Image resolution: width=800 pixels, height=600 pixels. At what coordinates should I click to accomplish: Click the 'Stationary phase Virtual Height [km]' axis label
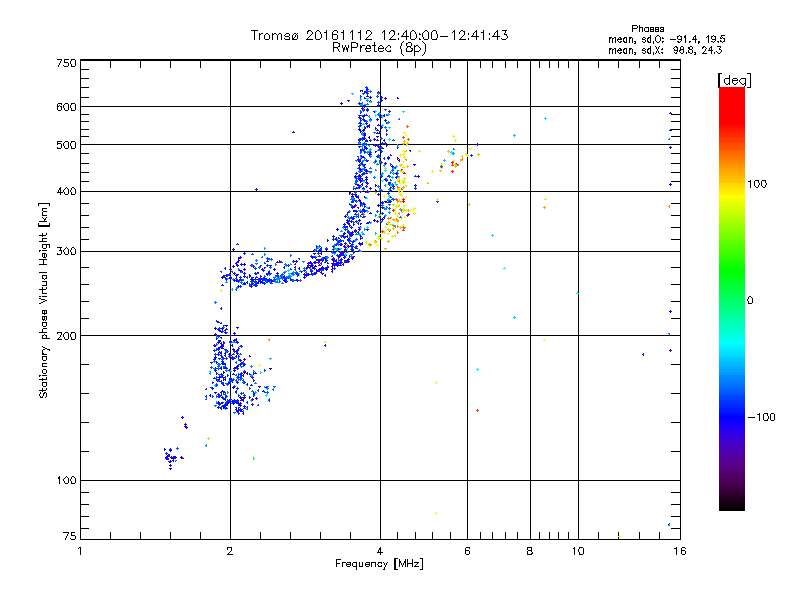point(44,300)
